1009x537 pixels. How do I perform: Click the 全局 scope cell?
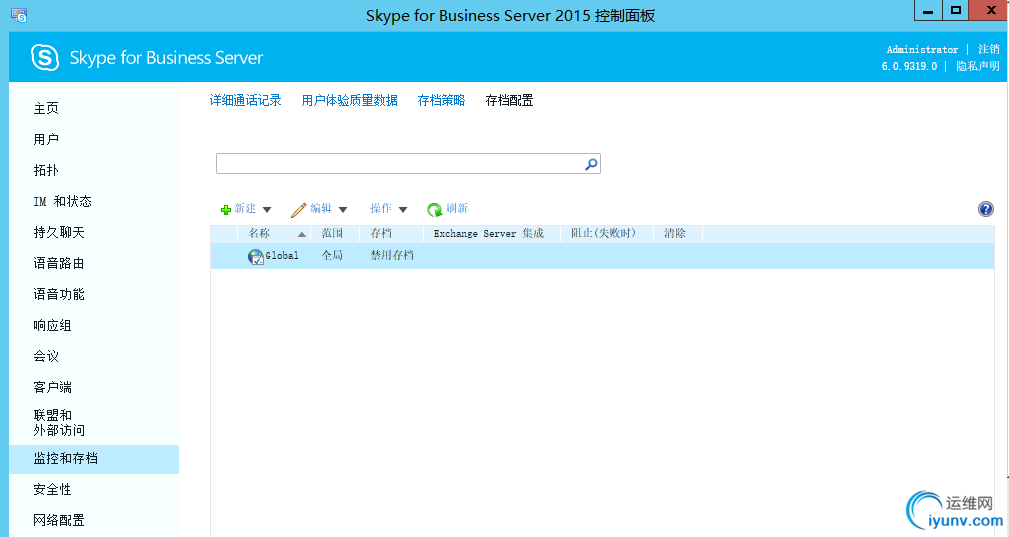[x=332, y=256]
